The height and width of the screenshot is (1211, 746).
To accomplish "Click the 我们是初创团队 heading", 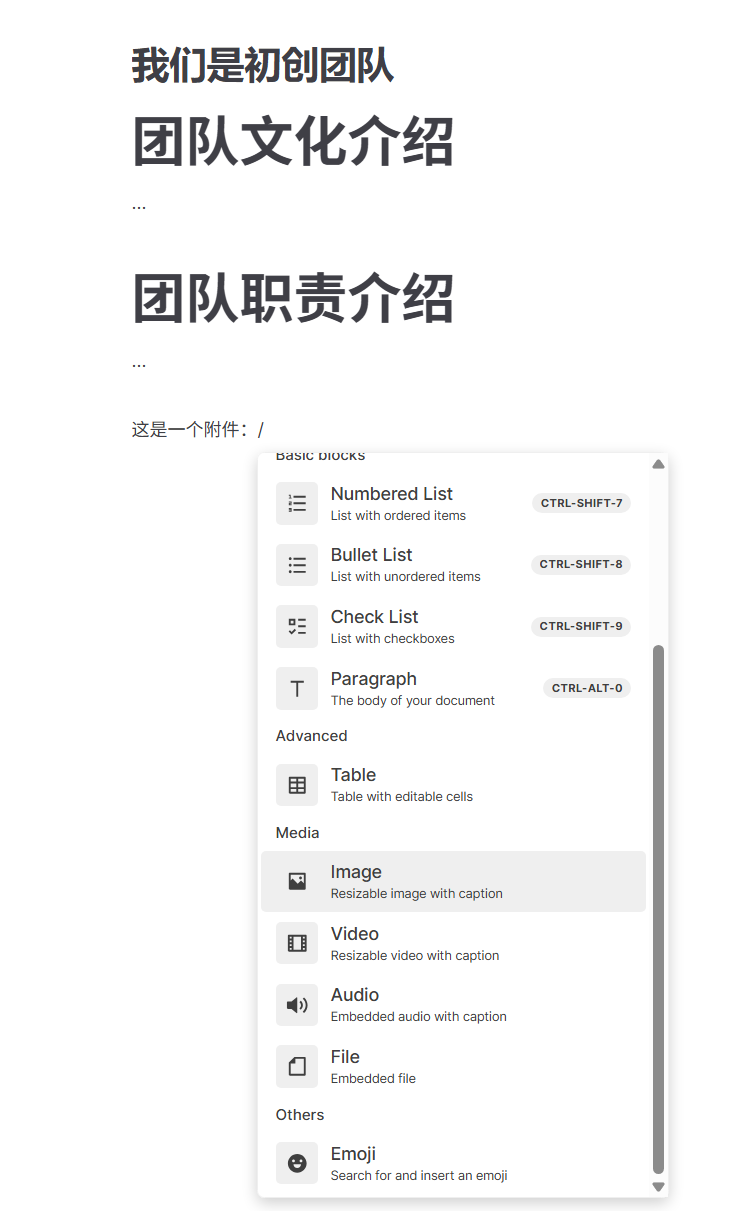I will pyautogui.click(x=263, y=66).
